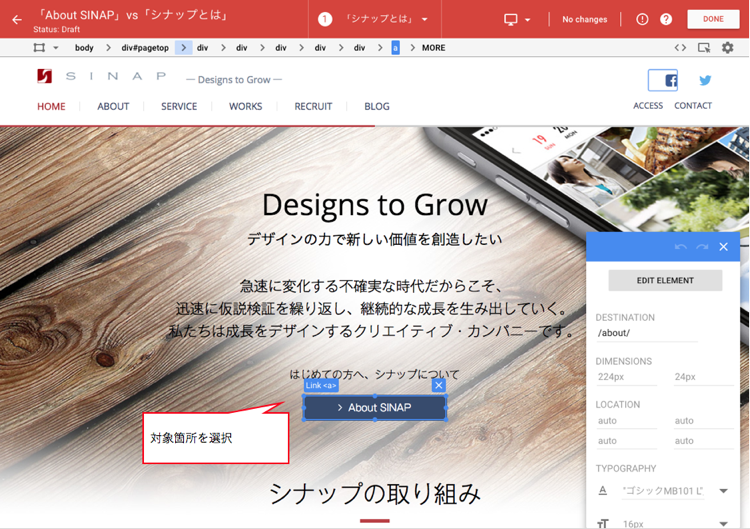Click the DONE button
The width and height of the screenshot is (750, 529).
tap(713, 19)
